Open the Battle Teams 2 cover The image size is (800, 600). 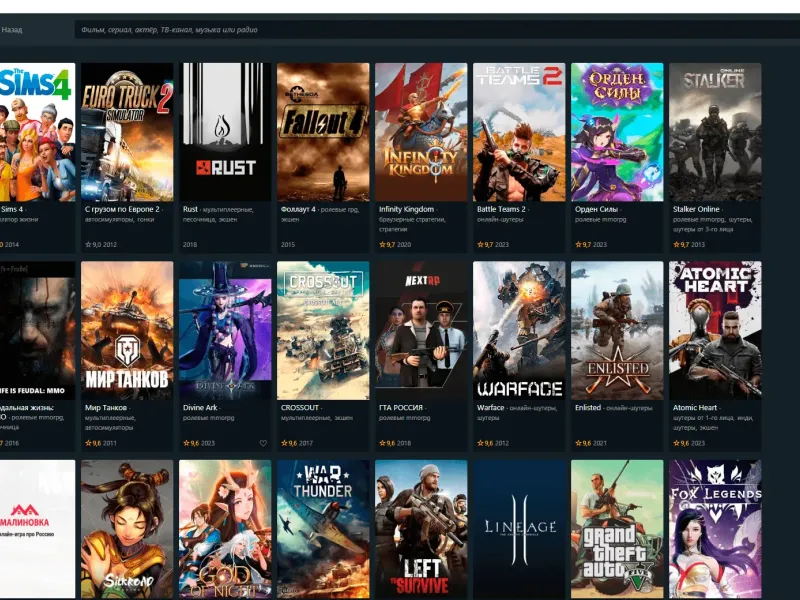pyautogui.click(x=519, y=132)
